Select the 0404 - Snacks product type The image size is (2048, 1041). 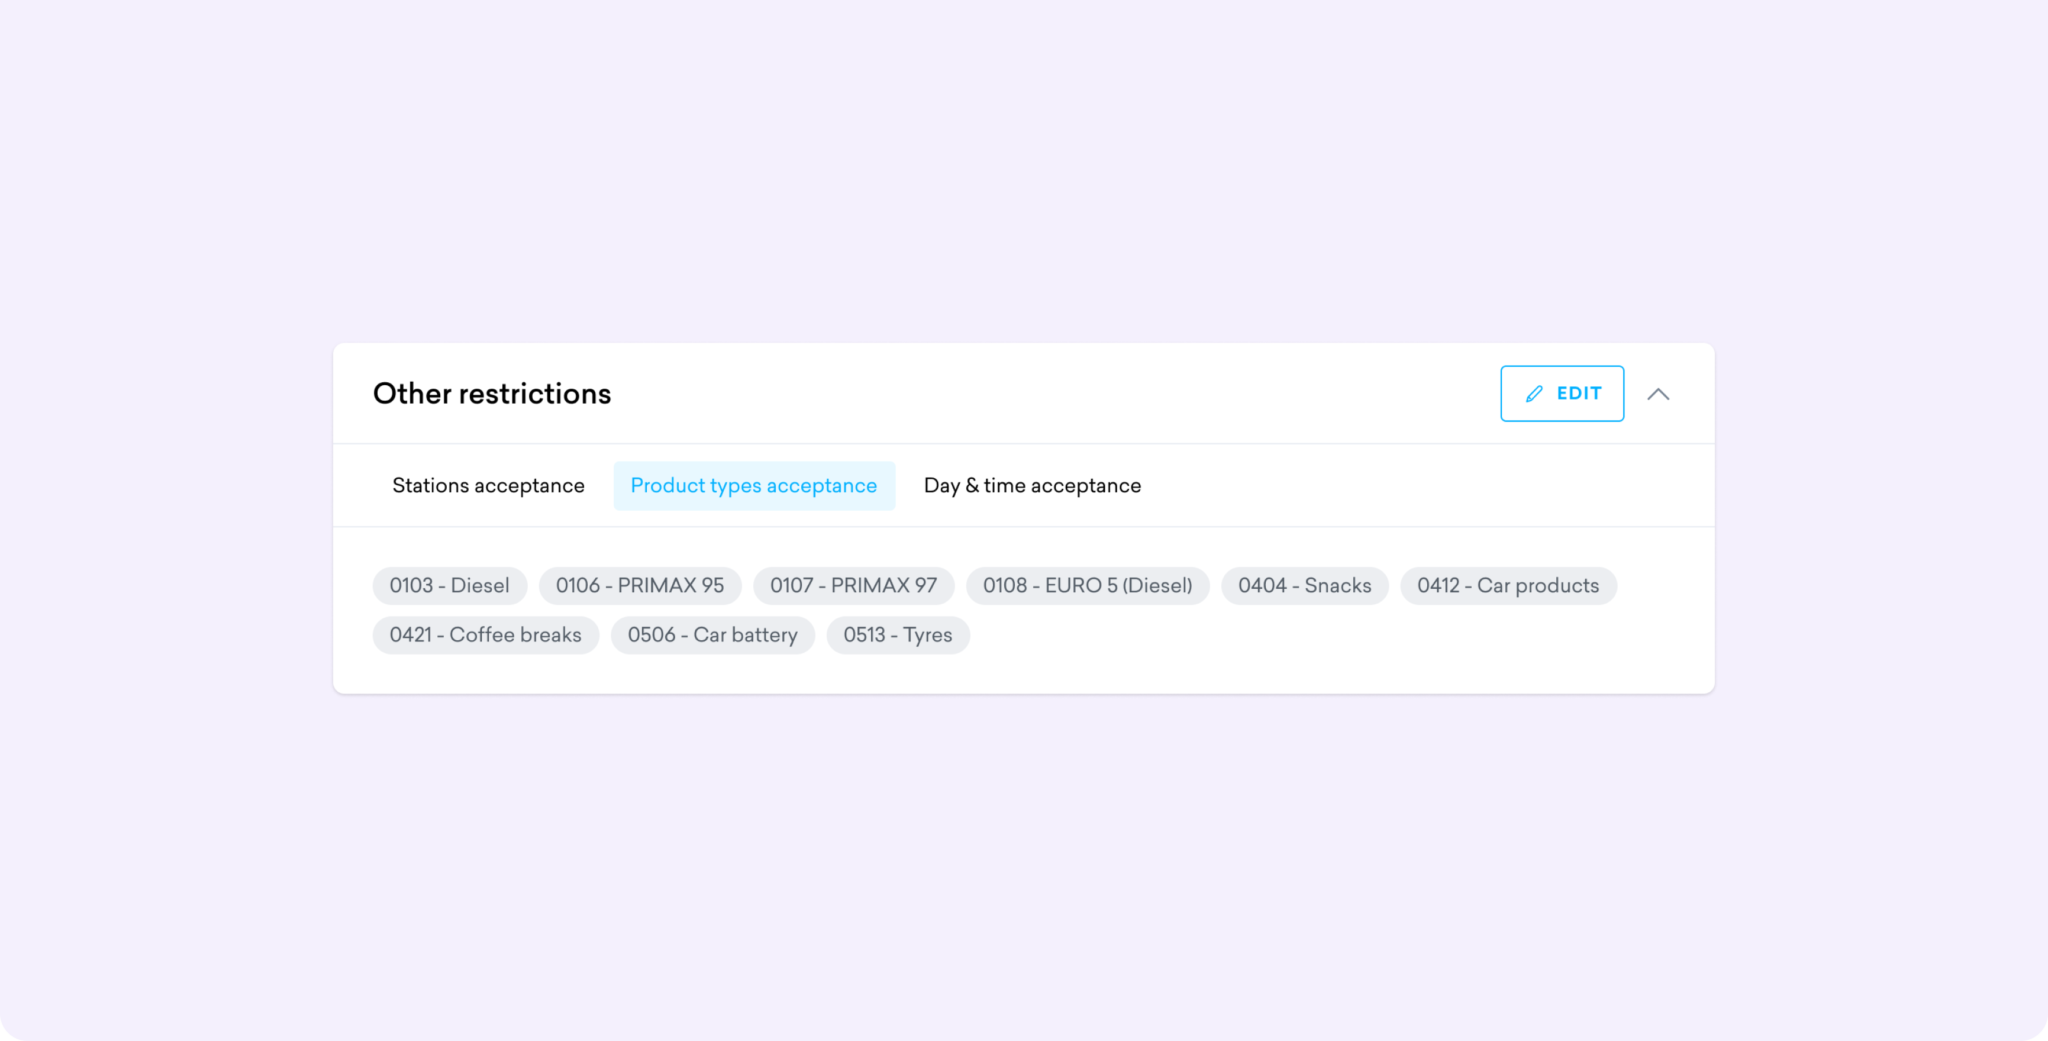coord(1304,585)
